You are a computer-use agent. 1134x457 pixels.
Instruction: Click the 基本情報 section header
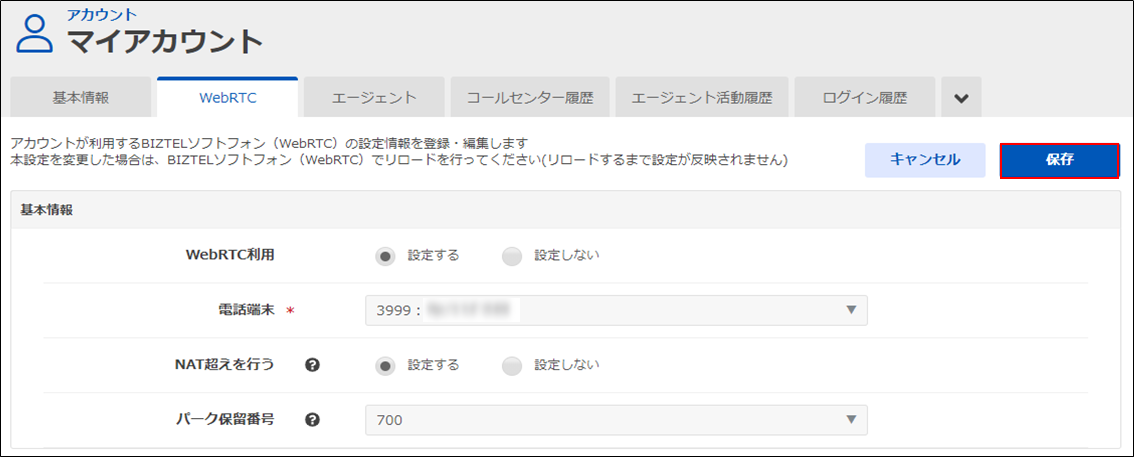click(x=46, y=211)
